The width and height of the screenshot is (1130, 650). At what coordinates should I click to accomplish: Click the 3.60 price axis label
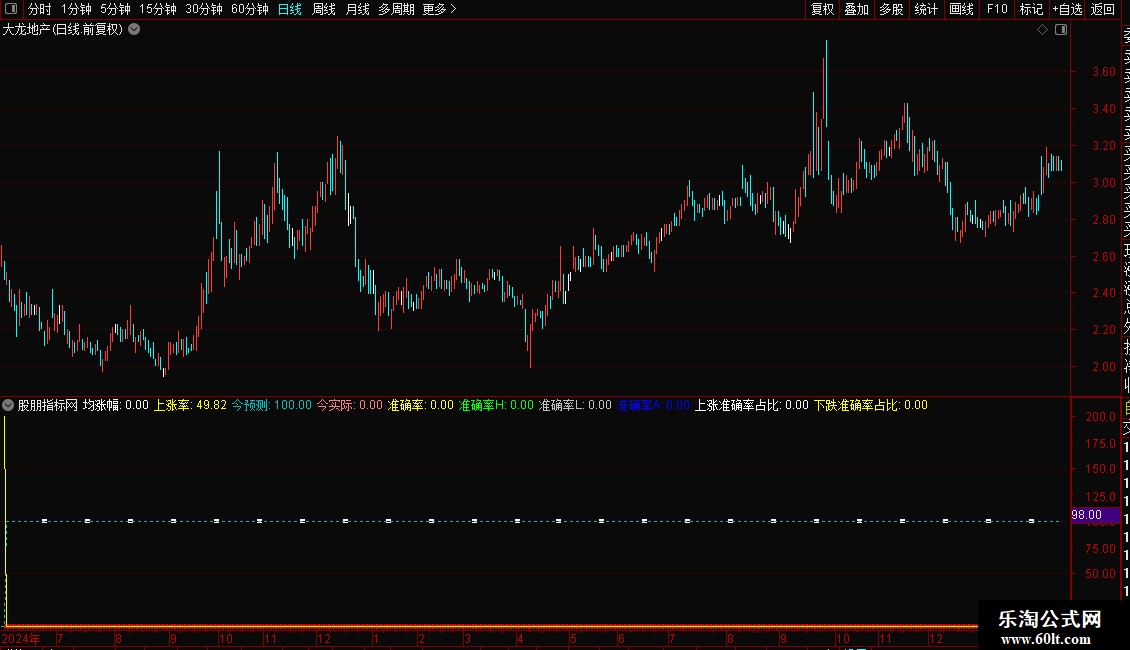[x=1103, y=71]
